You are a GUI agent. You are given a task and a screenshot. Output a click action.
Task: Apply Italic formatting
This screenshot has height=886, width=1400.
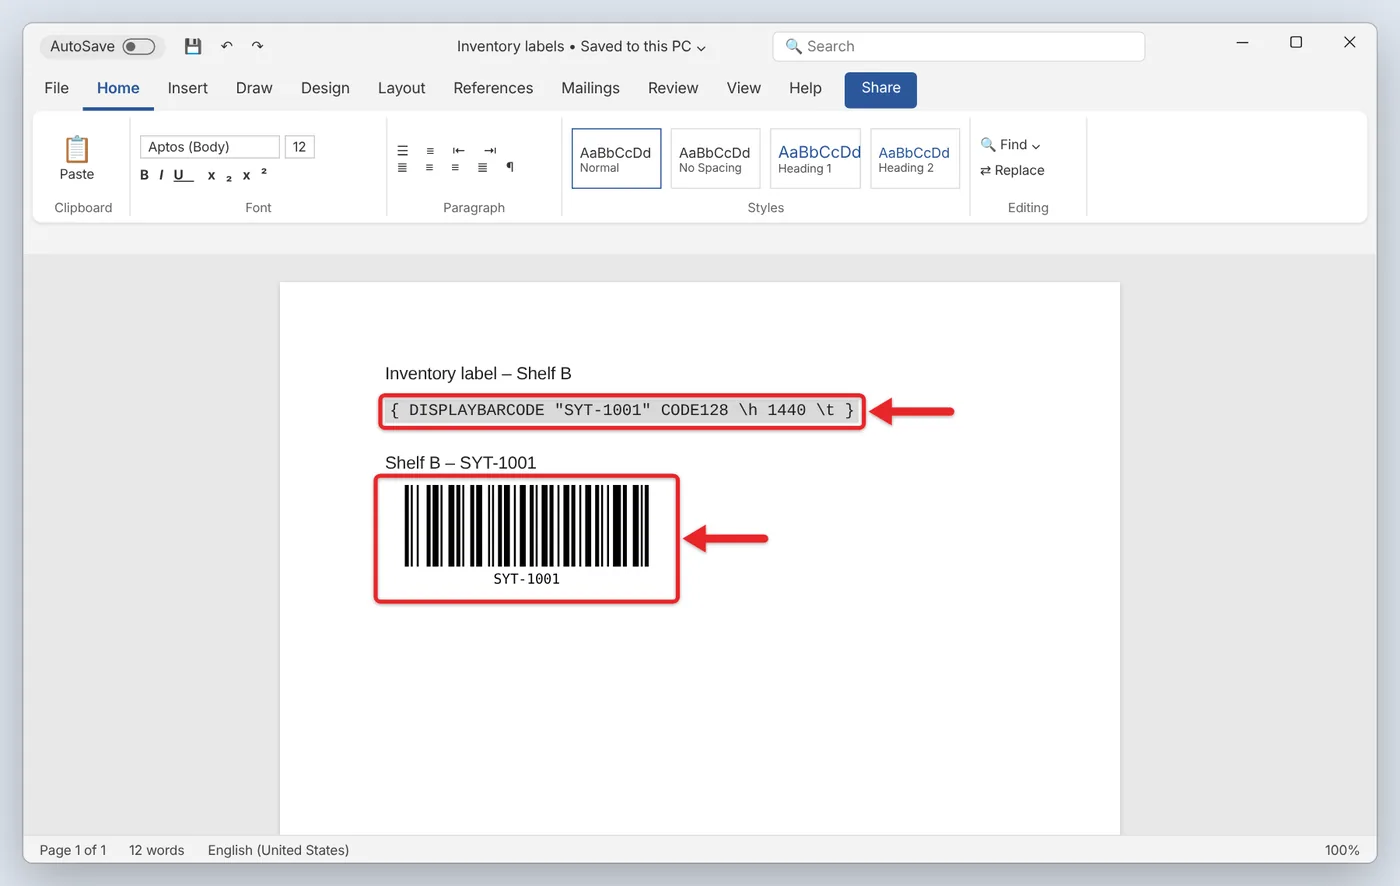[x=161, y=175]
